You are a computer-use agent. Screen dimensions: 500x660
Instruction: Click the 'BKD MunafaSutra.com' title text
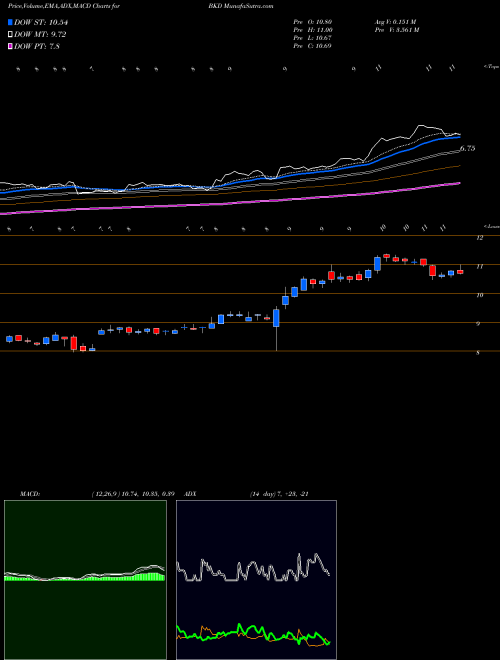click(240, 6)
